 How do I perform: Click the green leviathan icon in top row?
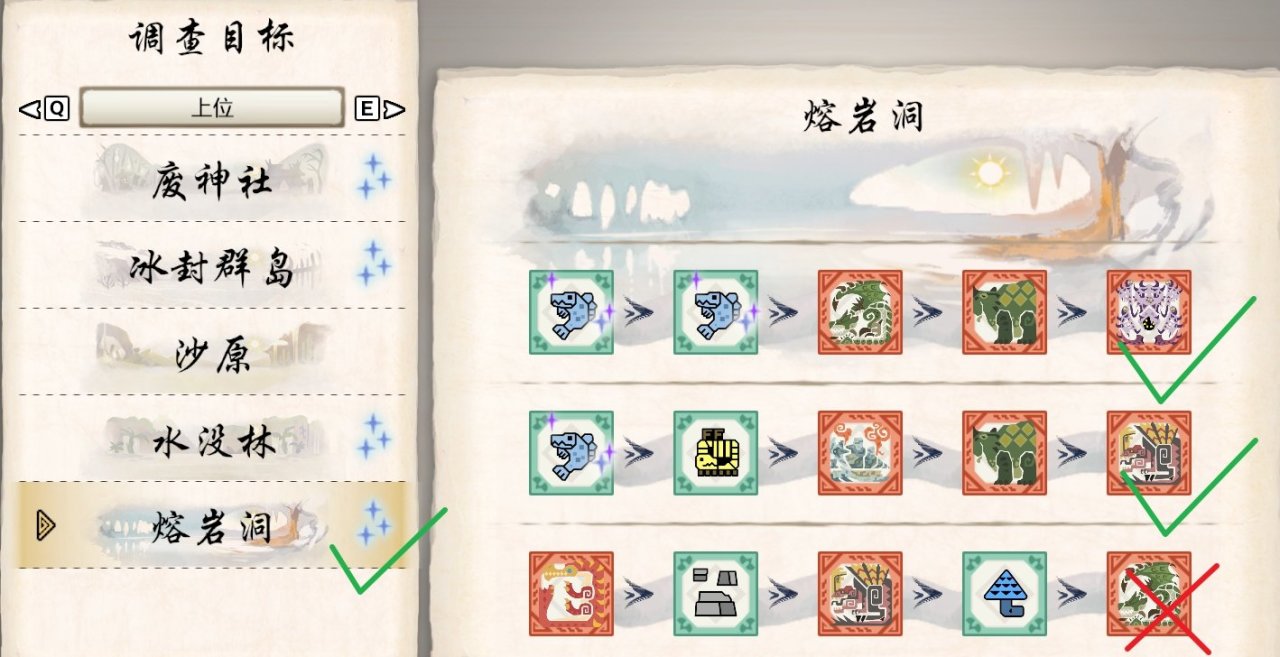(860, 312)
